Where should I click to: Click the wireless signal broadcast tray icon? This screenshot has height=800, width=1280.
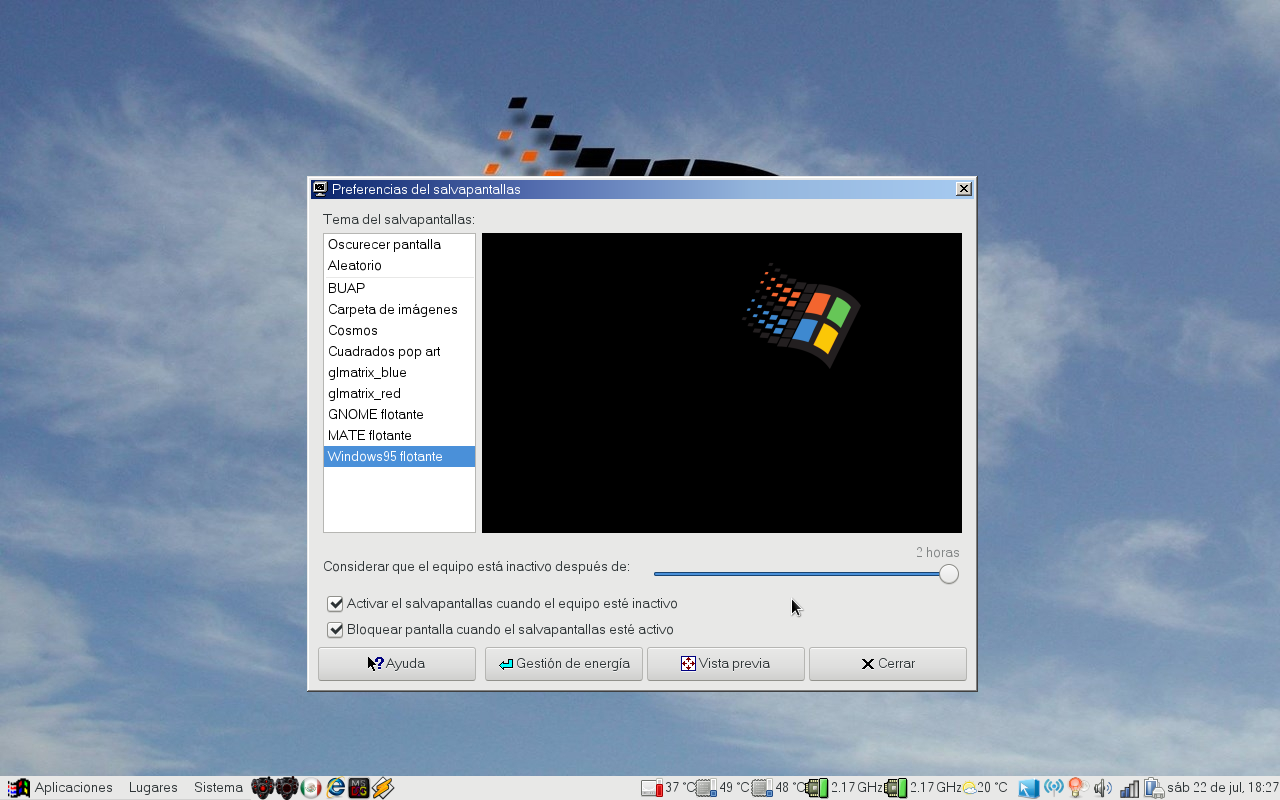(1053, 788)
